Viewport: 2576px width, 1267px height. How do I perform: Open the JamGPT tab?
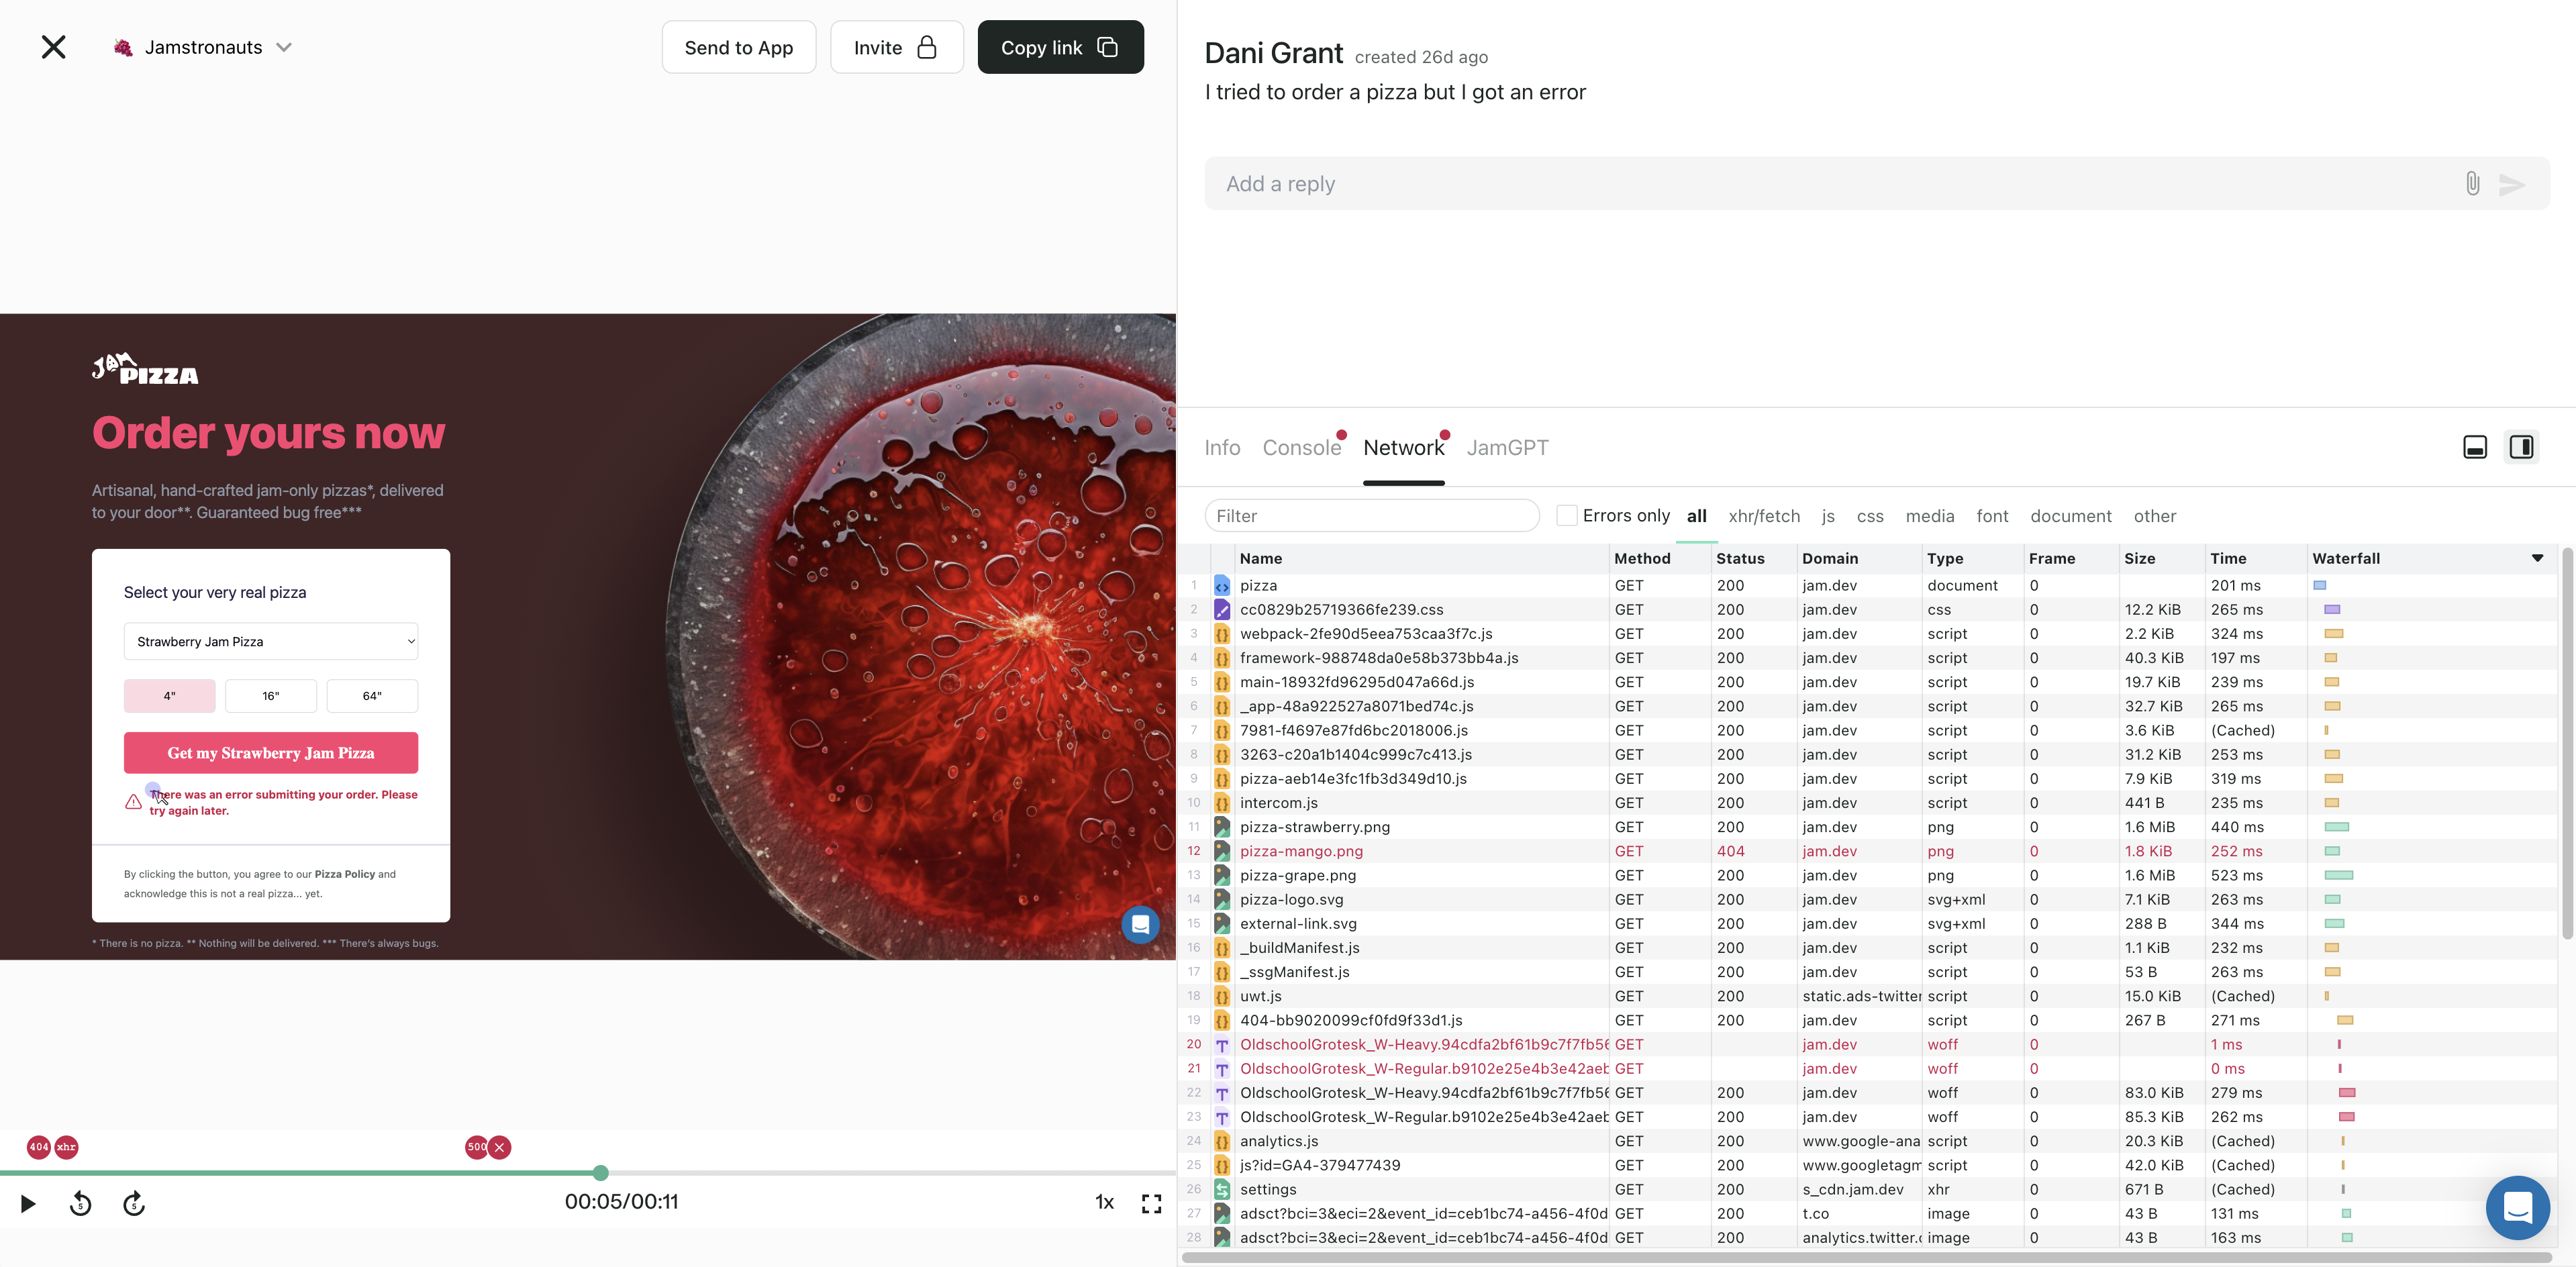coord(1507,448)
